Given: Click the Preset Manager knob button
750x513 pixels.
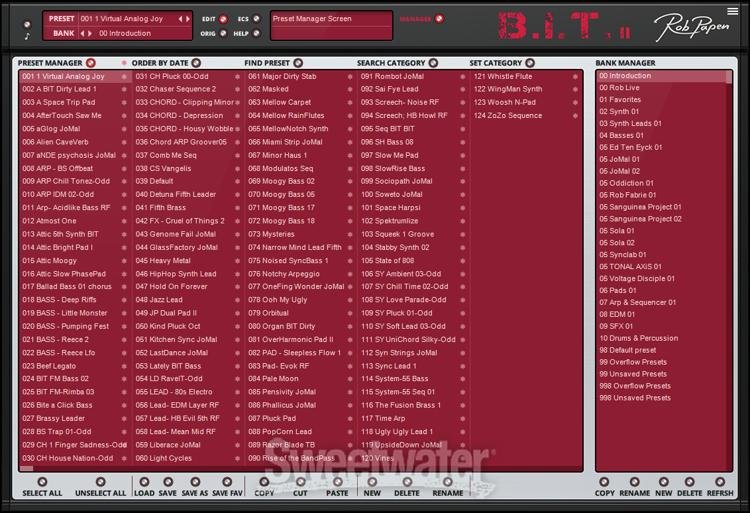Looking at the screenshot, I should pyautogui.click(x=90, y=63).
